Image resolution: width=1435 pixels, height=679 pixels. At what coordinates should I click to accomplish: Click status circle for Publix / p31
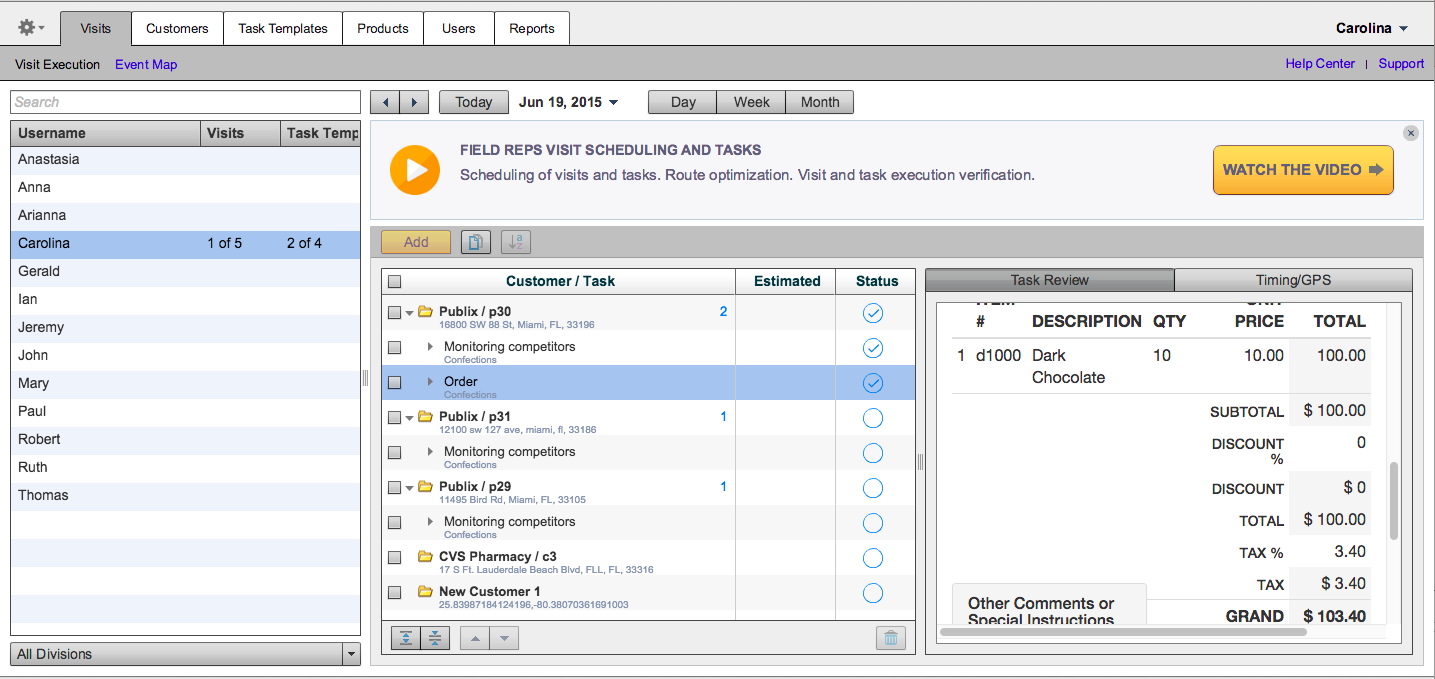(873, 418)
